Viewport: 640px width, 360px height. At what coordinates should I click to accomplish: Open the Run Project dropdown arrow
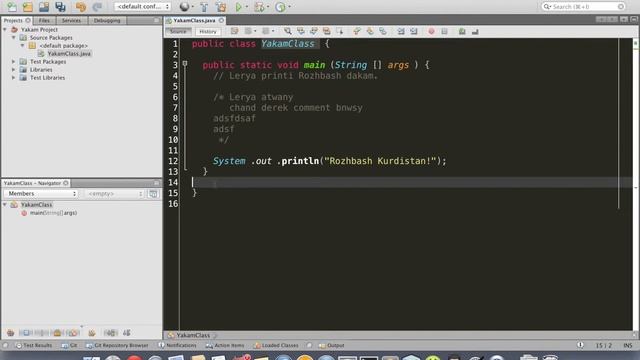[247, 7]
